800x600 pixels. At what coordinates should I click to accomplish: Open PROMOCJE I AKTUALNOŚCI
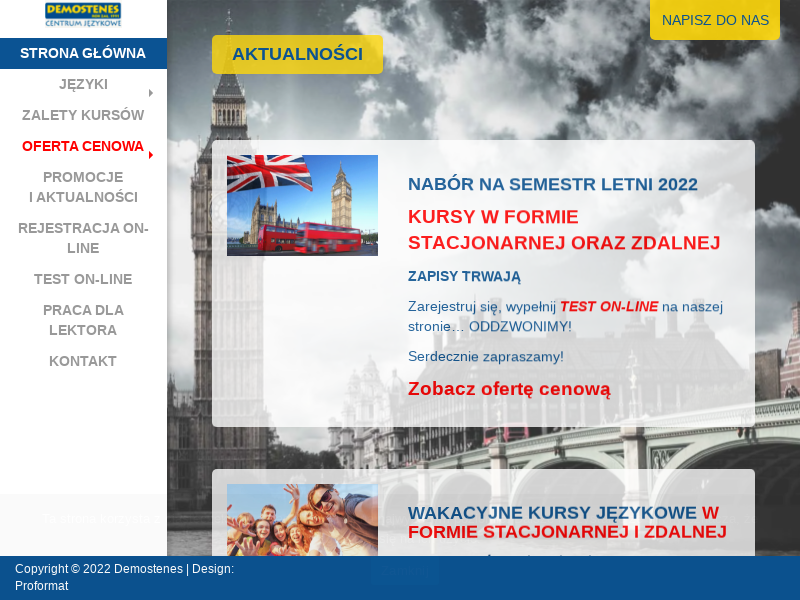click(83, 188)
